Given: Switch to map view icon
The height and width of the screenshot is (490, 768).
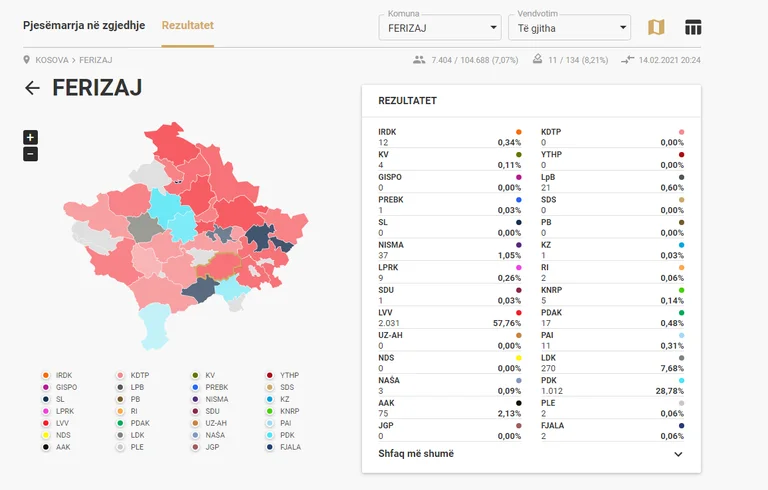Looking at the screenshot, I should (656, 27).
